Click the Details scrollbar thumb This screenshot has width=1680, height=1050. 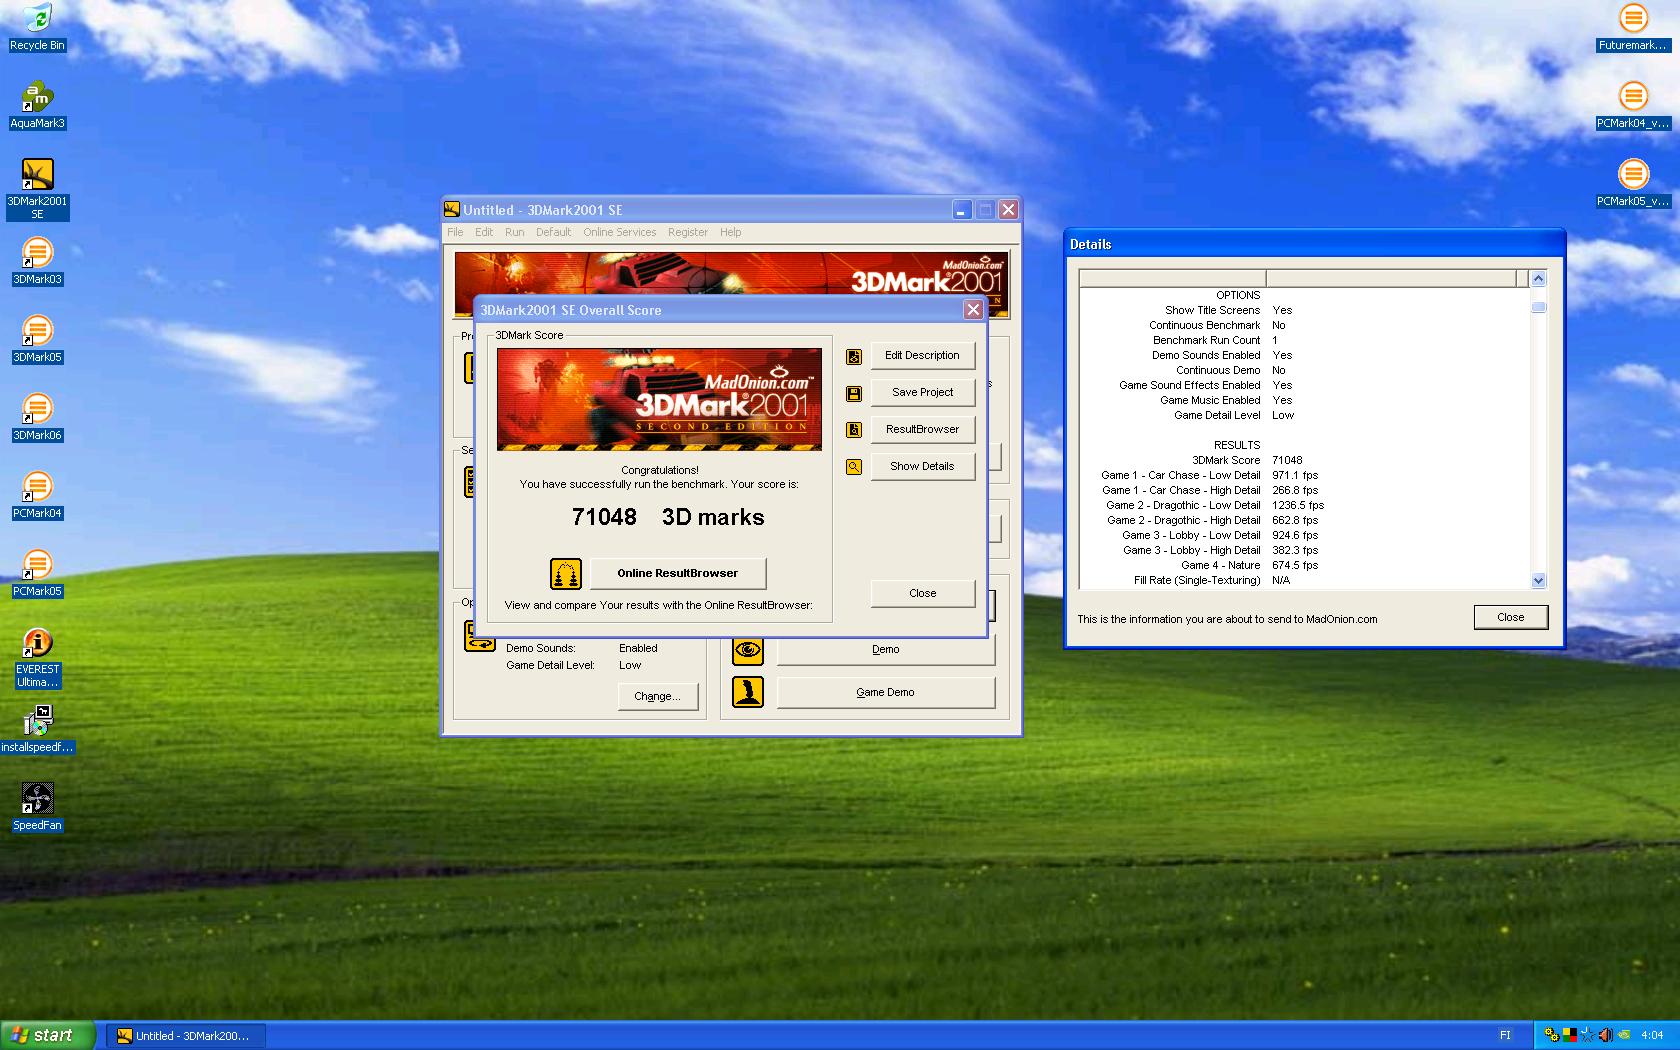(1538, 307)
